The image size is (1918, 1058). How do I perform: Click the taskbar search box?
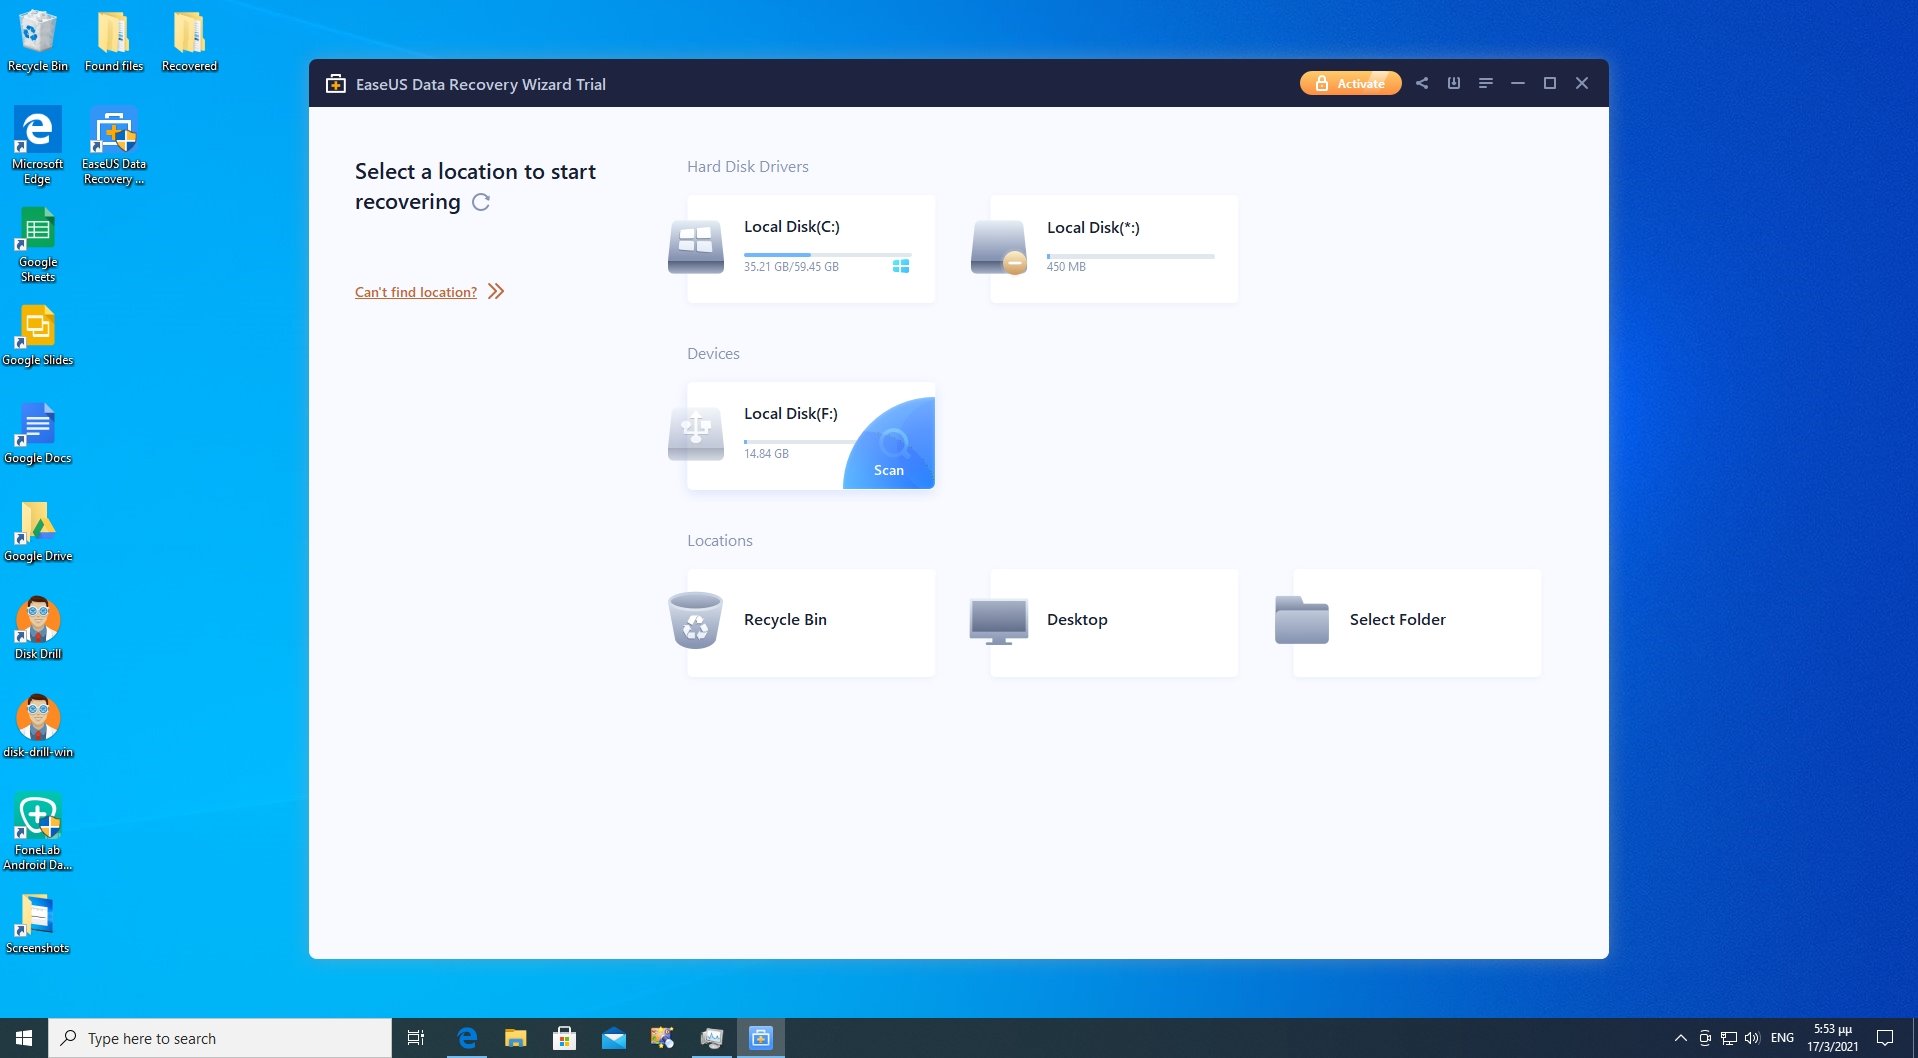click(x=220, y=1038)
